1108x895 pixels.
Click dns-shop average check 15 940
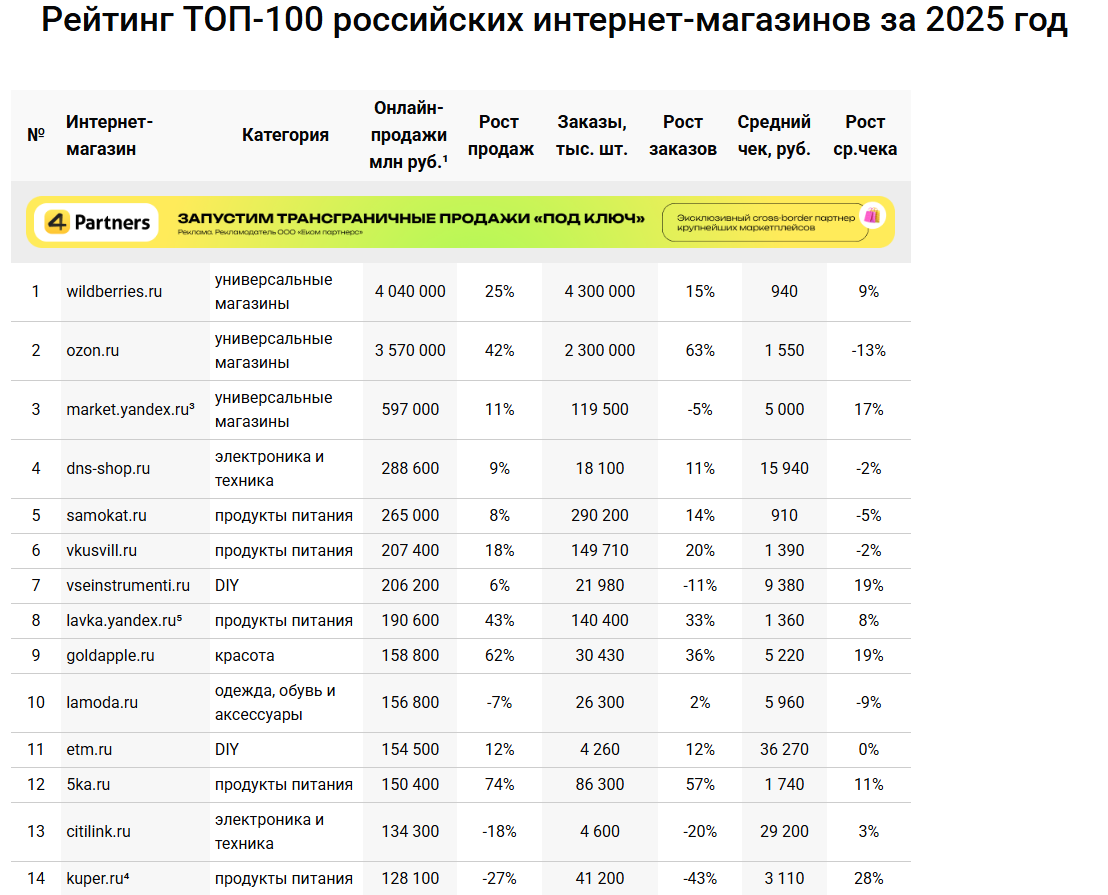point(784,468)
